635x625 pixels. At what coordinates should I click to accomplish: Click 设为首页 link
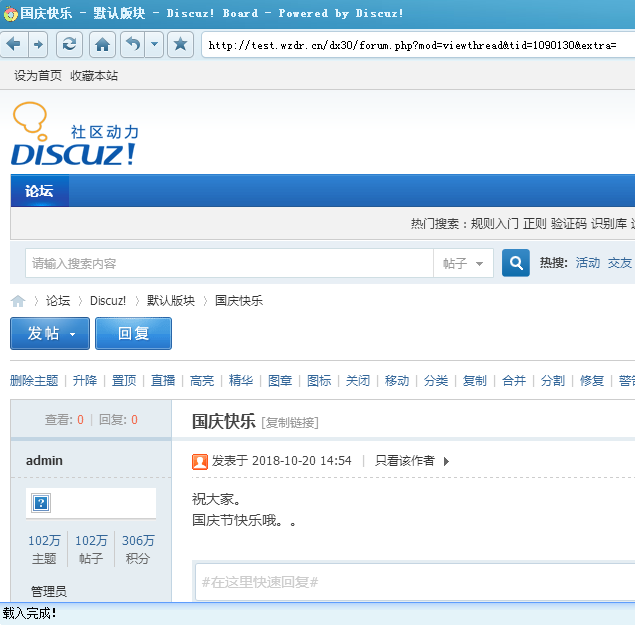pos(38,75)
